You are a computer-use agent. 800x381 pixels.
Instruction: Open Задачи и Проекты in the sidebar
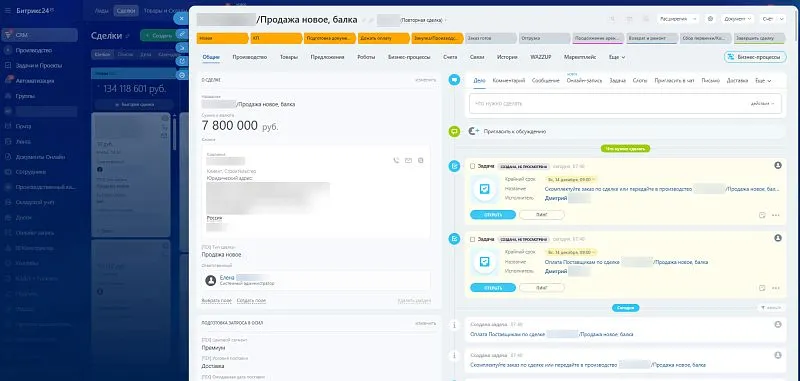coord(39,65)
